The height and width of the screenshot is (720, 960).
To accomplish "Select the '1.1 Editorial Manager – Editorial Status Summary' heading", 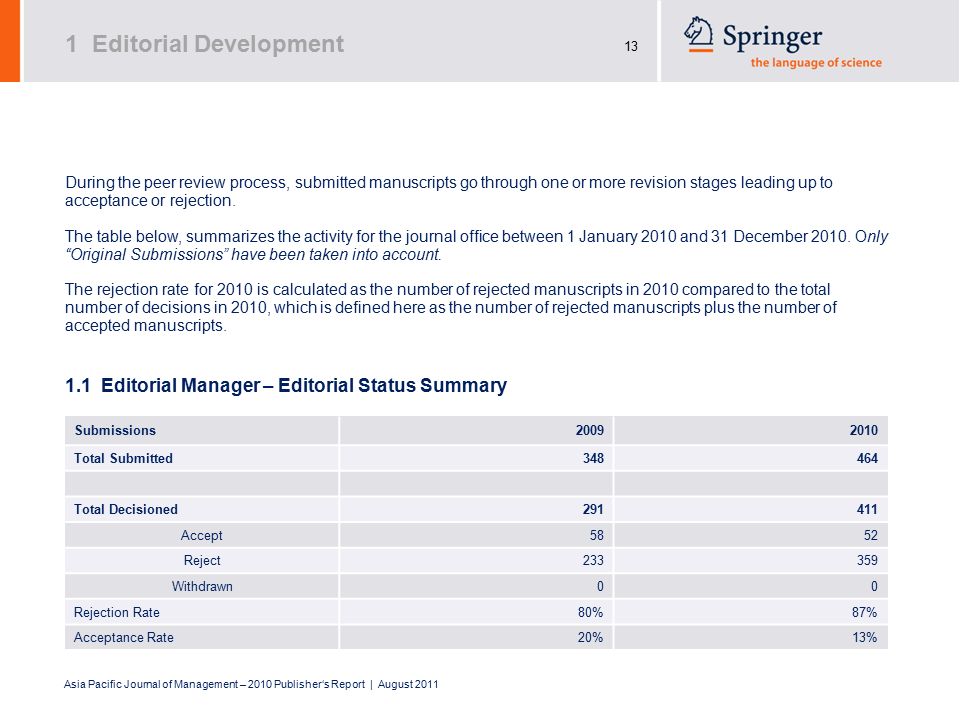I will click(286, 385).
